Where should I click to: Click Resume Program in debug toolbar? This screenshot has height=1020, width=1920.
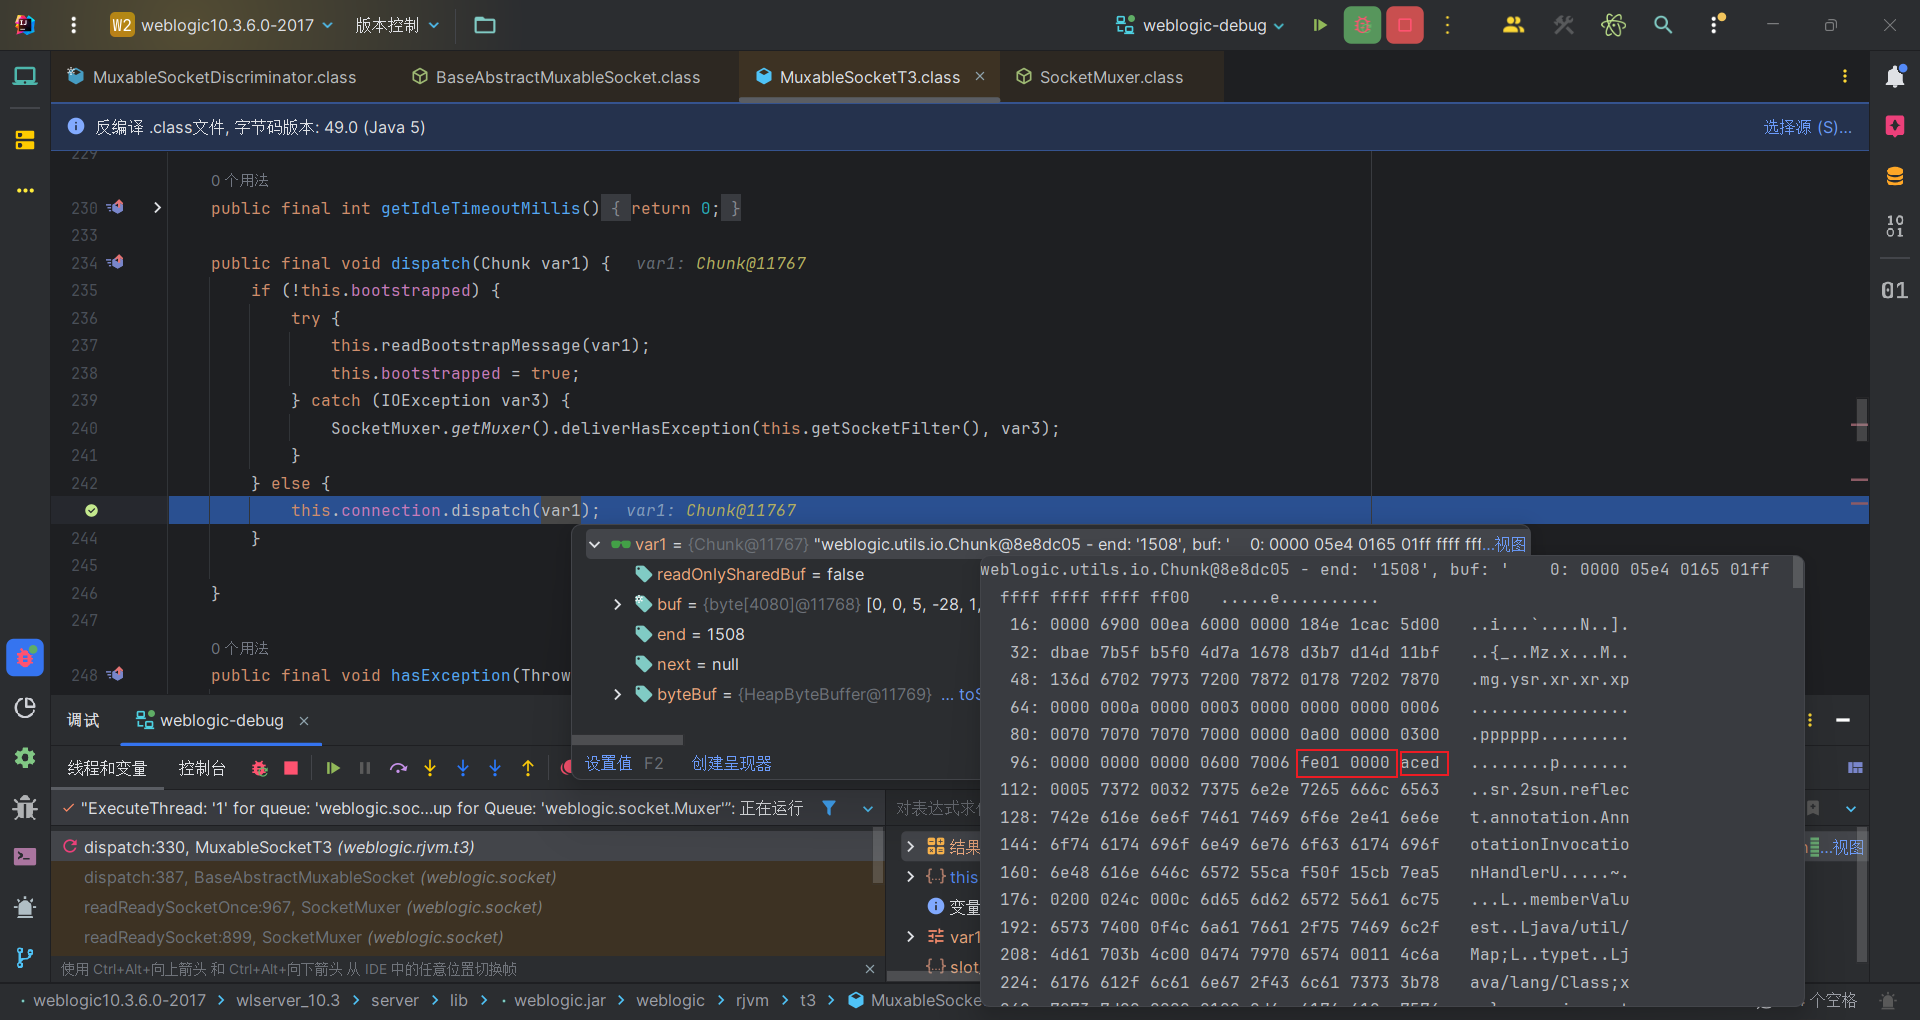[x=333, y=768]
